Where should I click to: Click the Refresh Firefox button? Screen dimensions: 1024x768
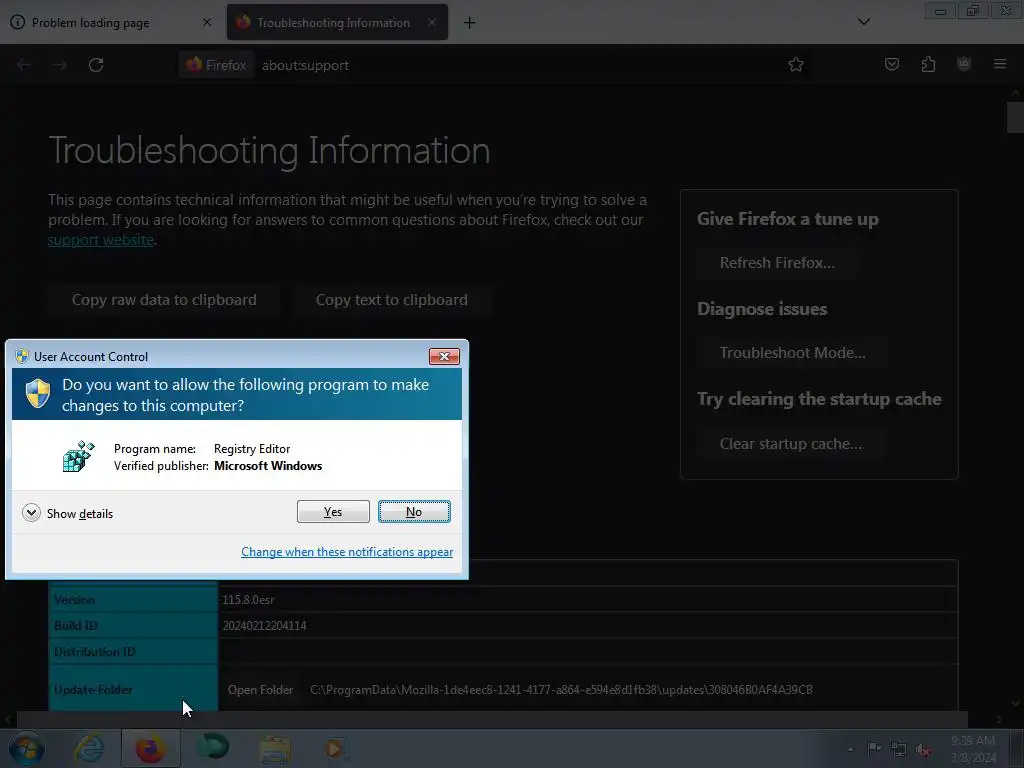click(777, 263)
